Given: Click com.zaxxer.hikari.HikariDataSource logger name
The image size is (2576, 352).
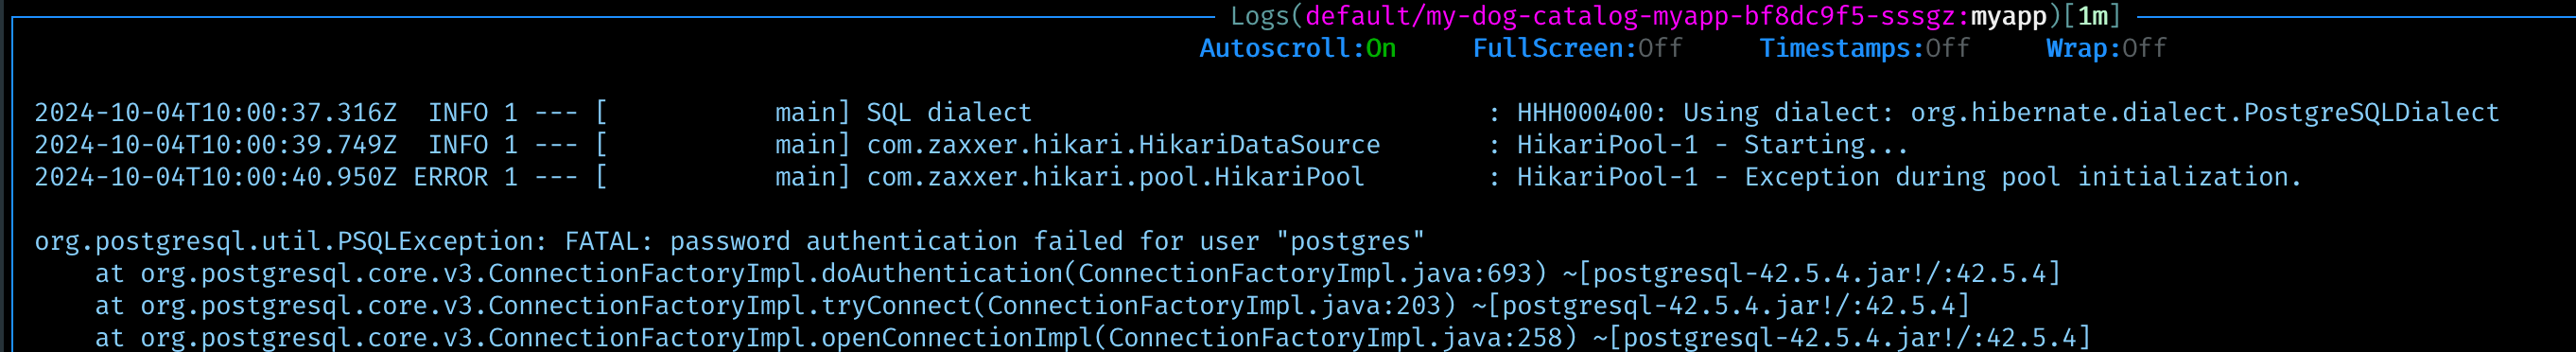Looking at the screenshot, I should pyautogui.click(x=1123, y=144).
